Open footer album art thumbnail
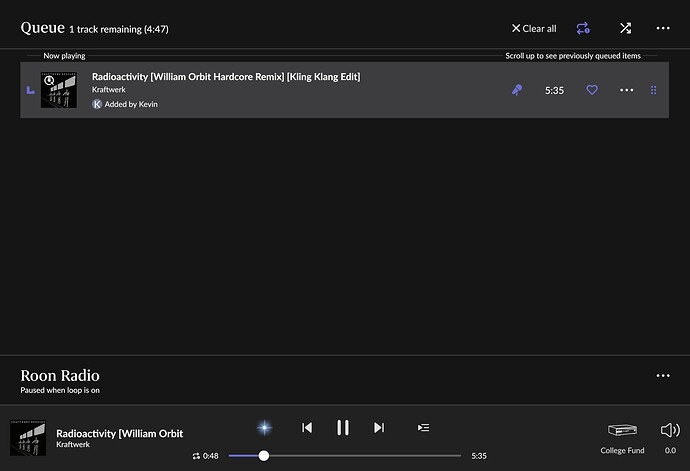The width and height of the screenshot is (690, 471). (28, 438)
